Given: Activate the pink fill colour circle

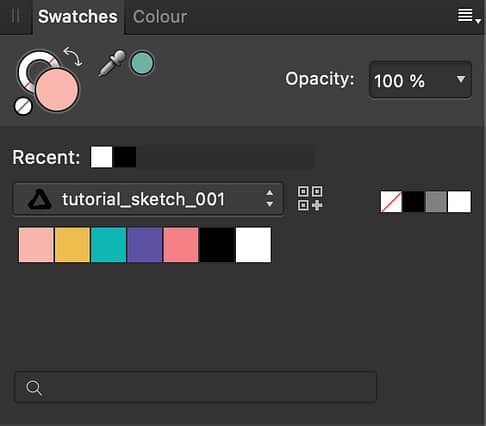Looking at the screenshot, I should (57, 90).
